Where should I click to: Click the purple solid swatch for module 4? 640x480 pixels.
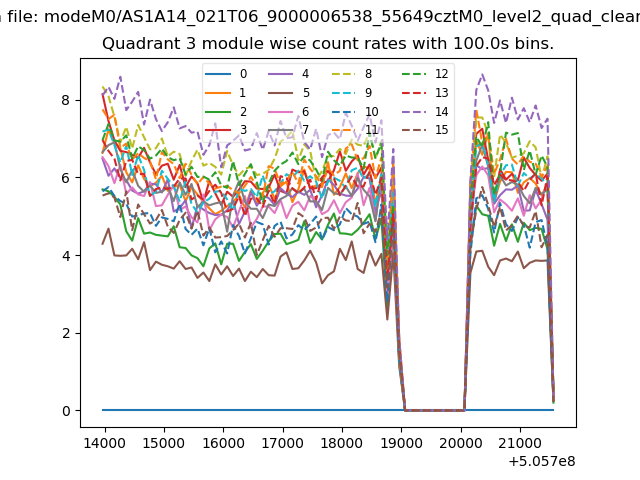point(279,75)
